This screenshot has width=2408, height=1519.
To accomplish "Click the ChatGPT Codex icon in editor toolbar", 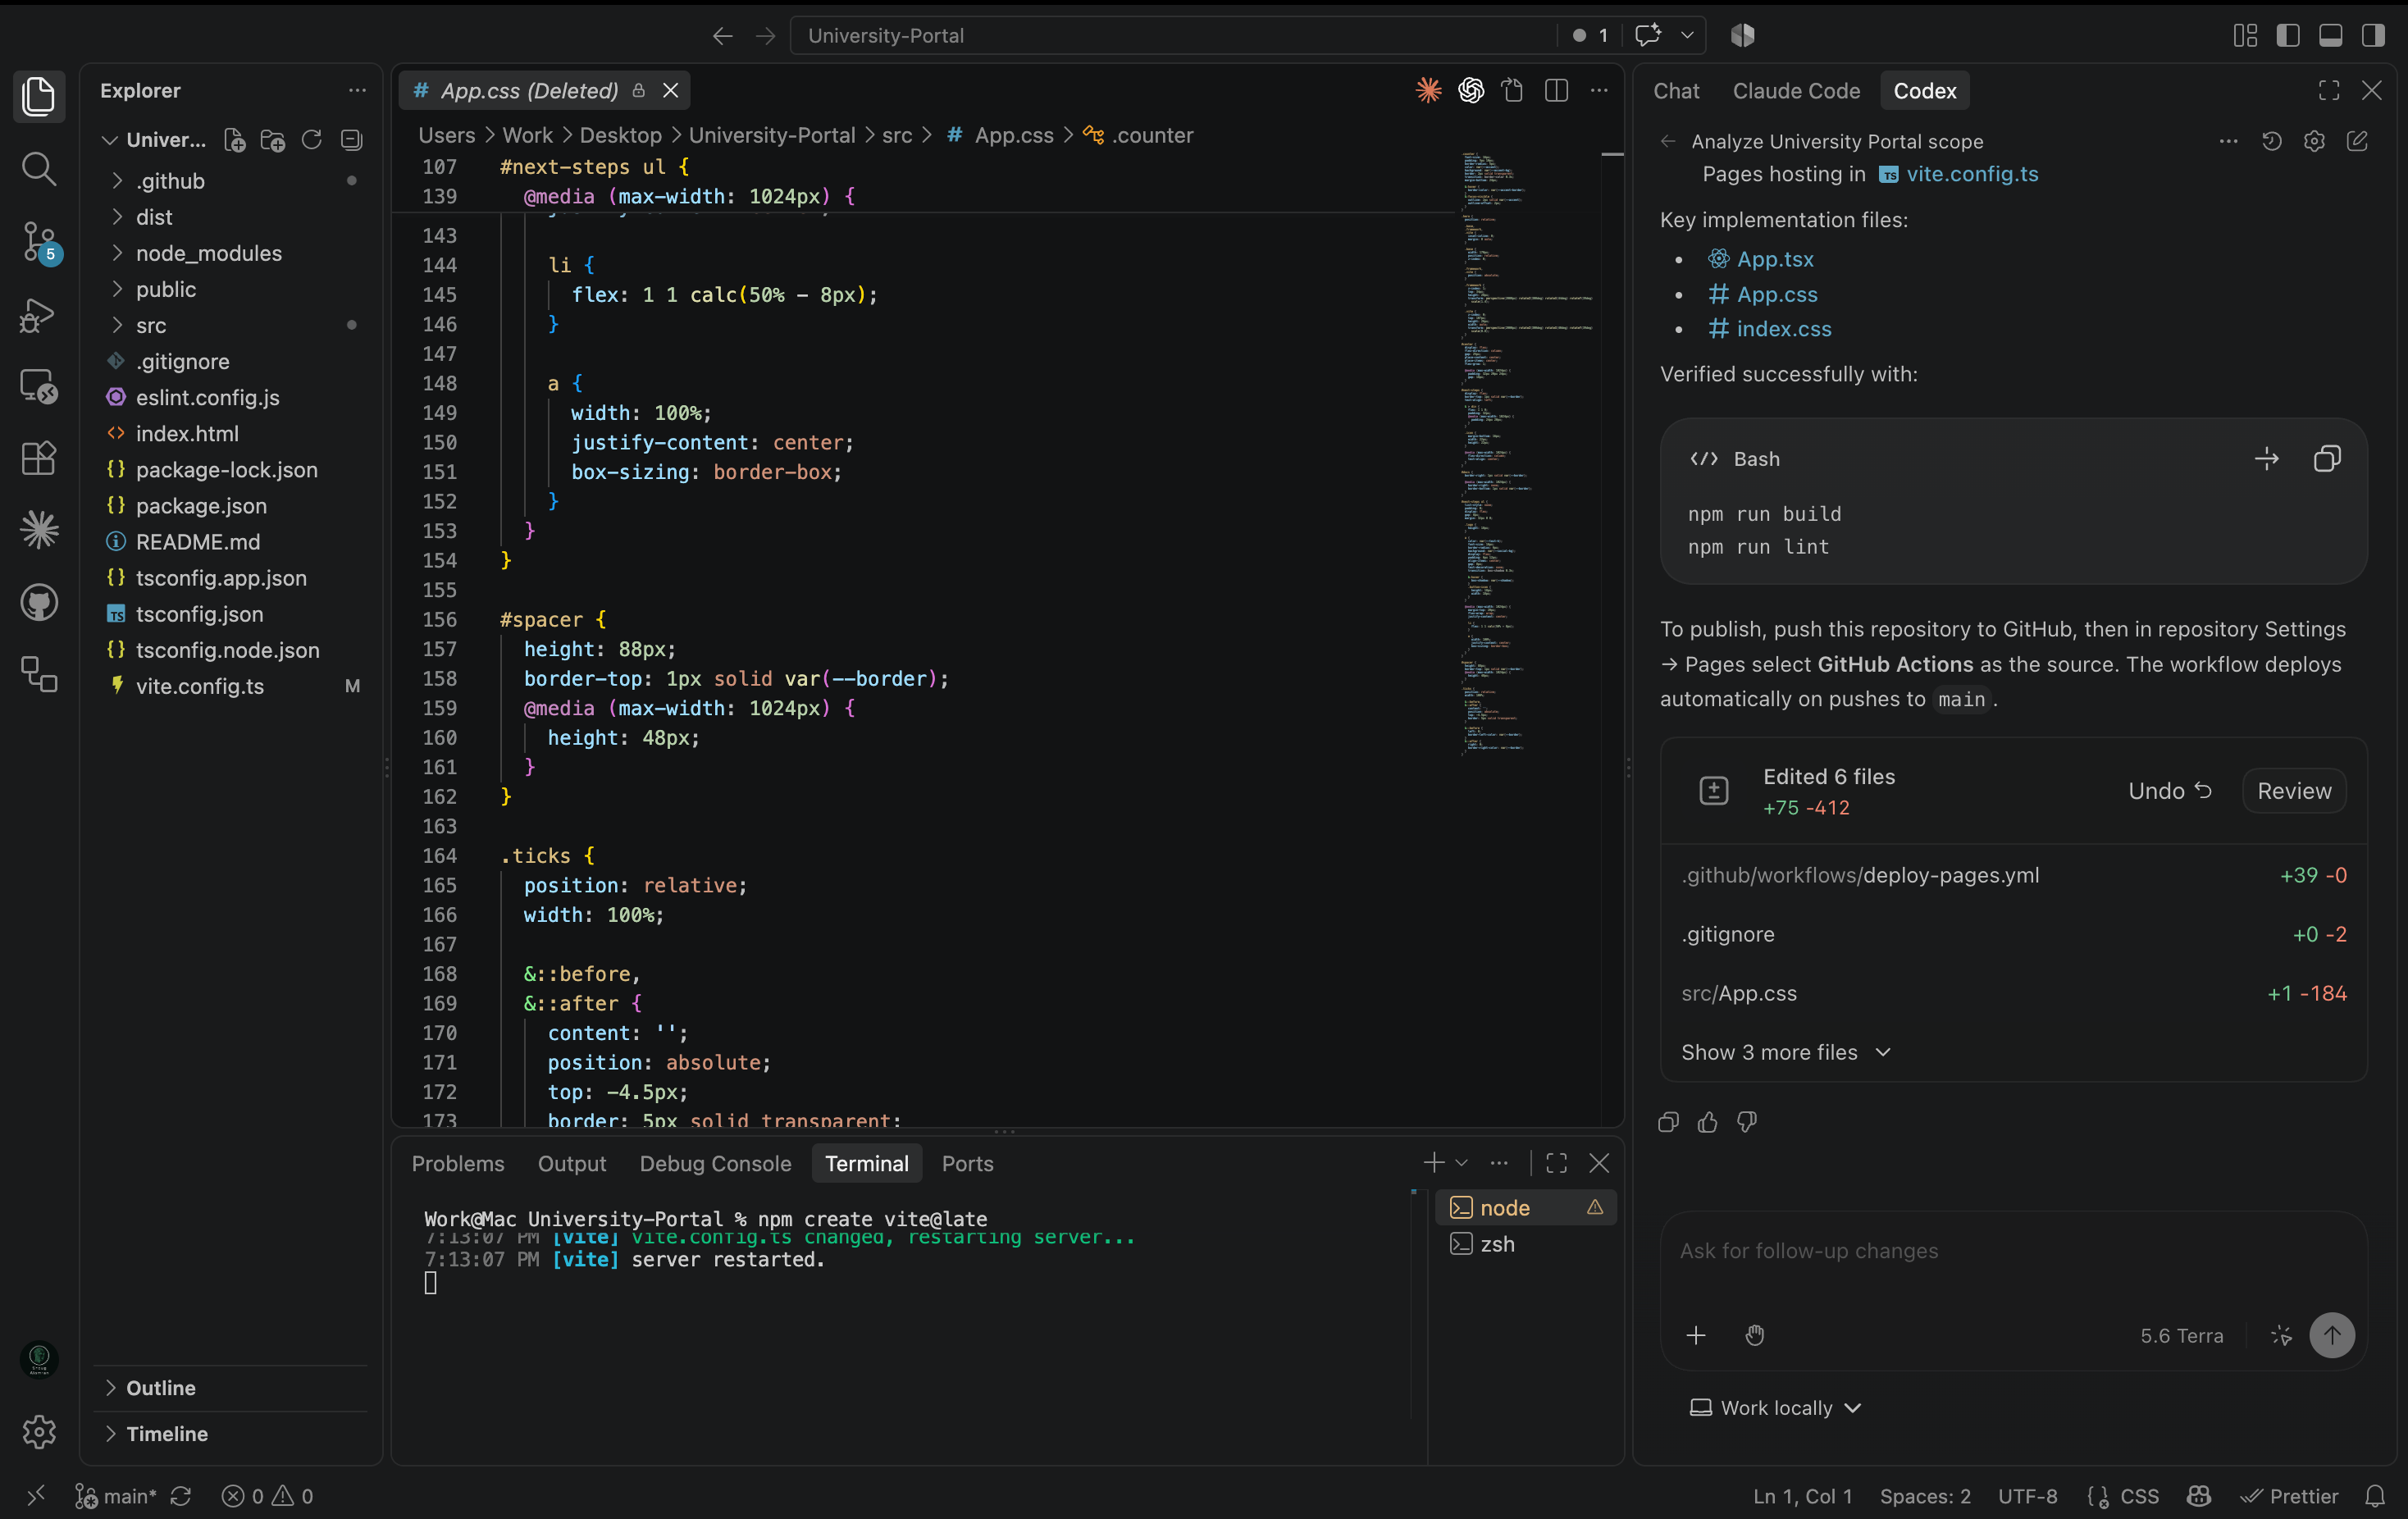I will [1471, 90].
